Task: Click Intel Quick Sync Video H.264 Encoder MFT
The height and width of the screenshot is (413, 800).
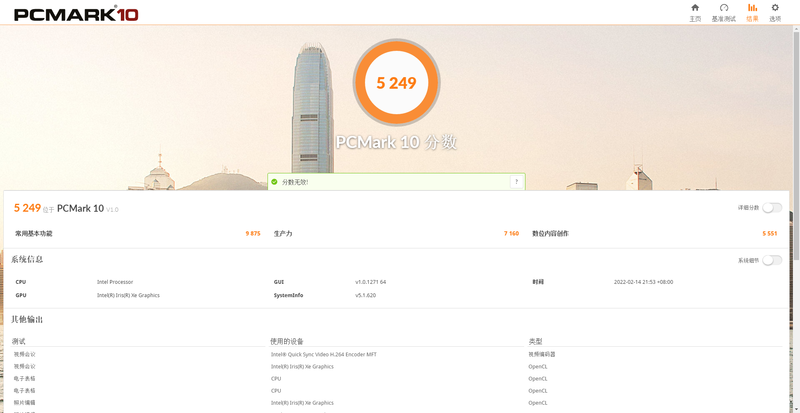Action: pyautogui.click(x=323, y=354)
